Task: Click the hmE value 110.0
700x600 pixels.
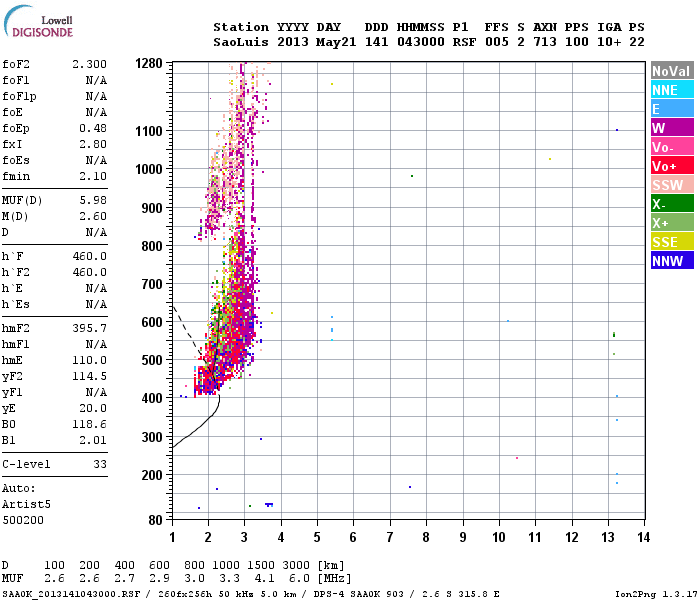Action: pos(90,360)
